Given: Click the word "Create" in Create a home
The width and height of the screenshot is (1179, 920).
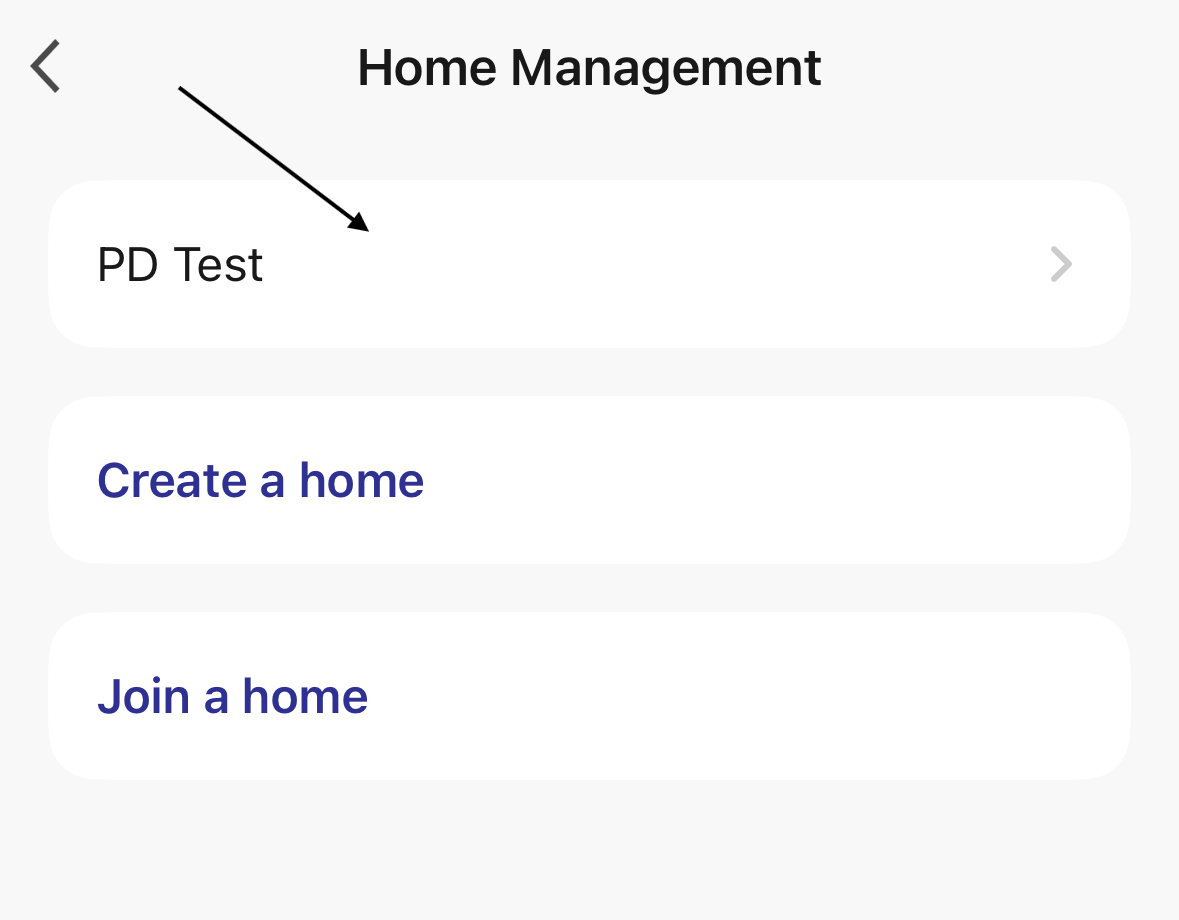Looking at the screenshot, I should (x=171, y=481).
